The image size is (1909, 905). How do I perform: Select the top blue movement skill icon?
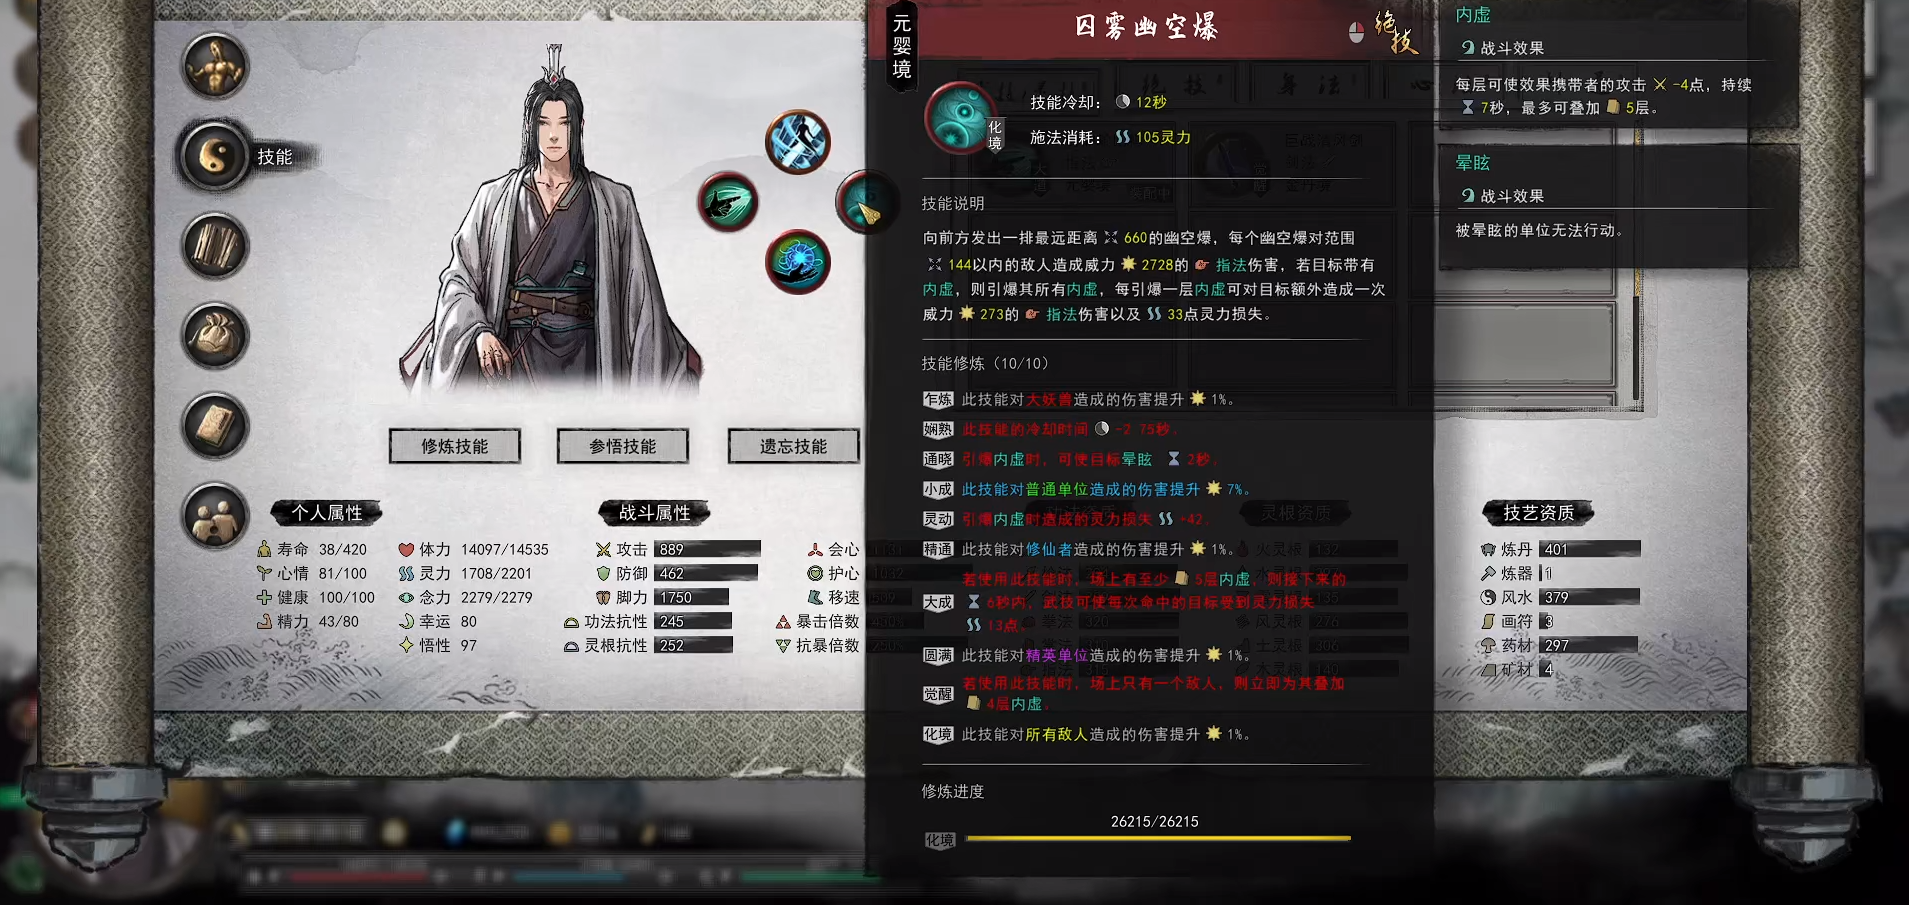click(798, 142)
